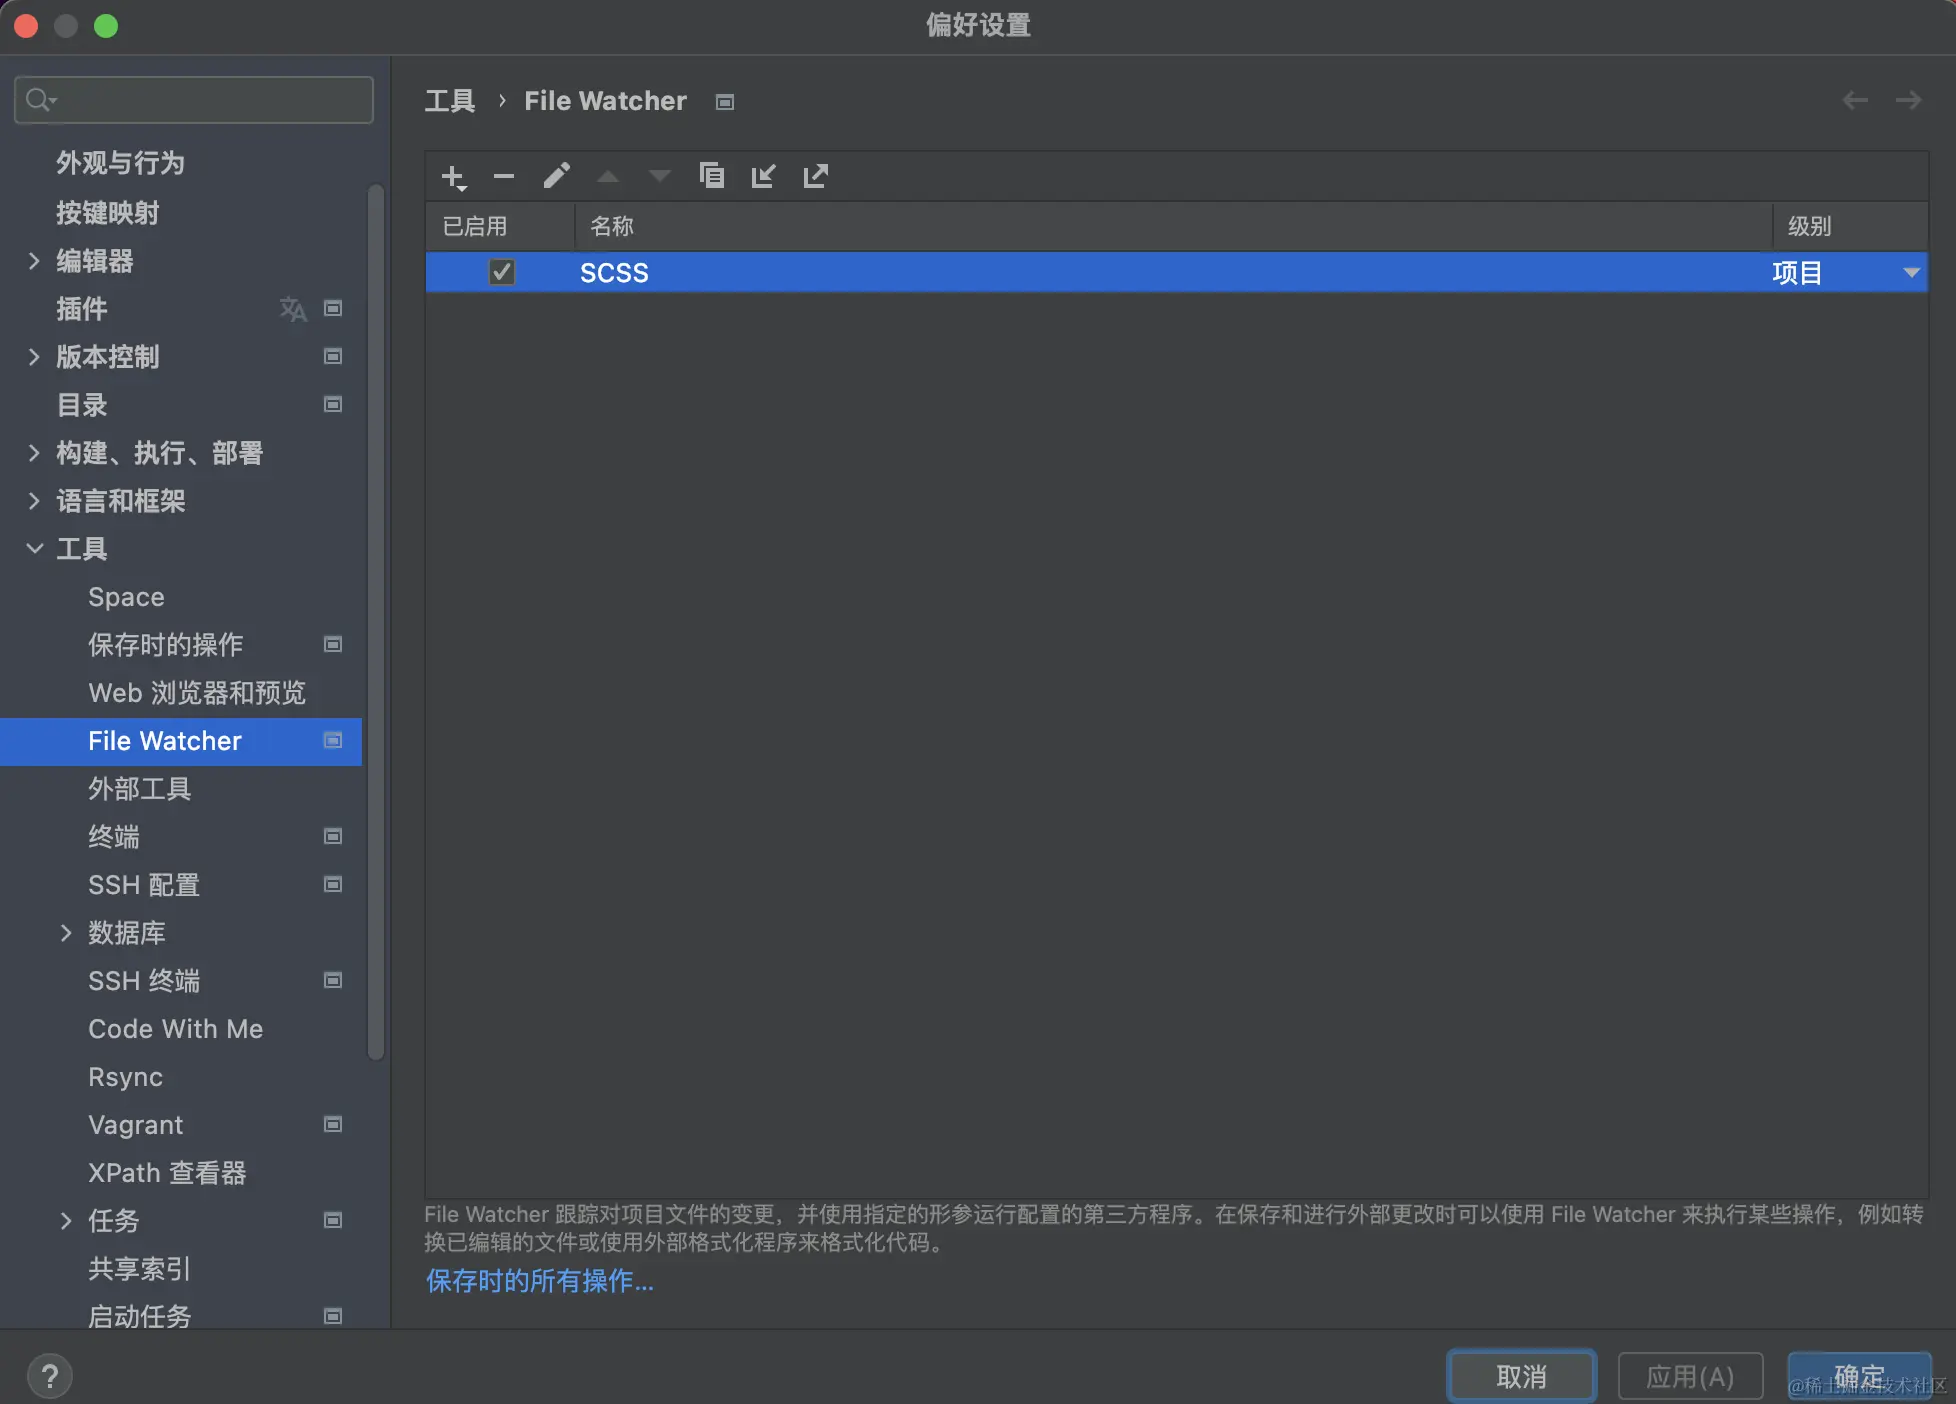Open the SCSS level dropdown
Image resolution: width=1956 pixels, height=1404 pixels.
tap(1910, 272)
